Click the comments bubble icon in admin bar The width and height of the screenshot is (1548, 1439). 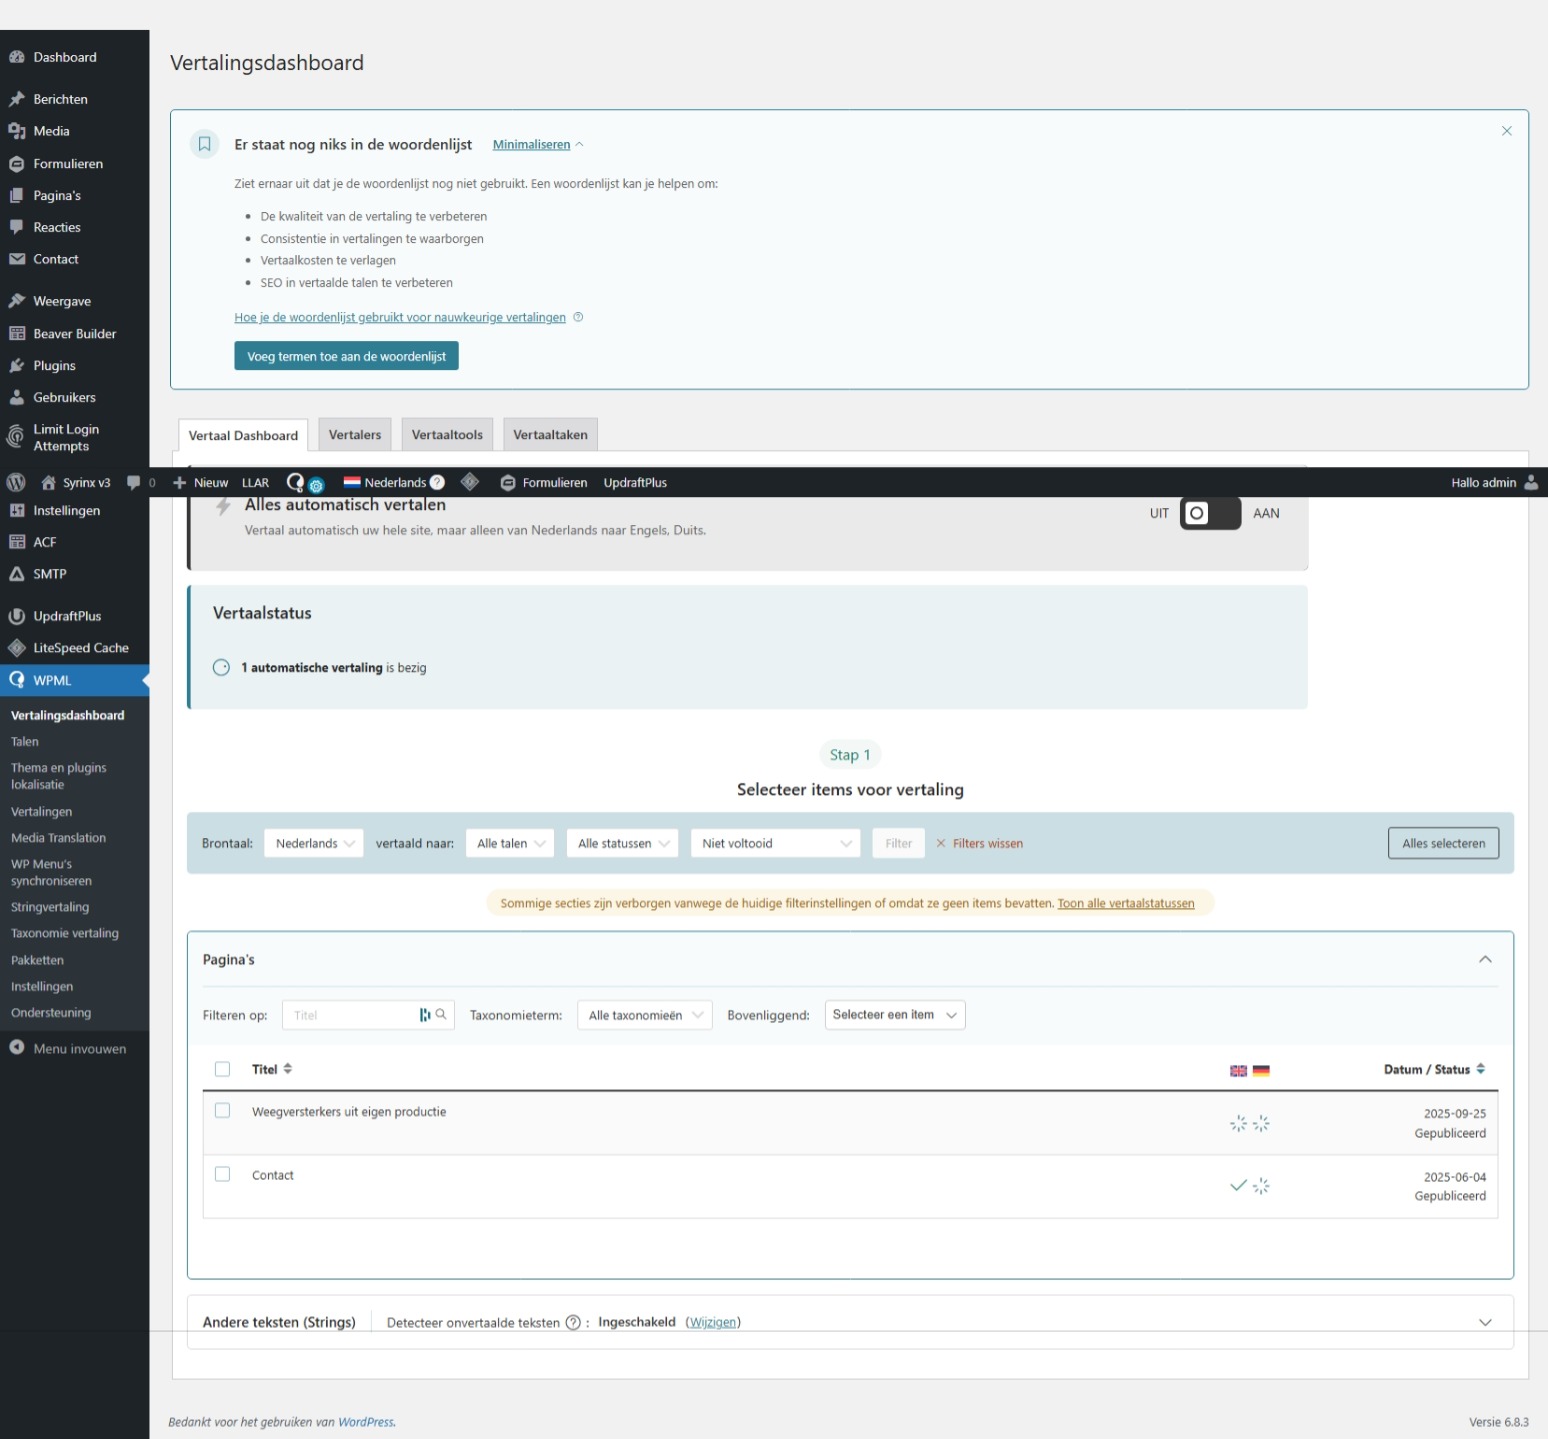tap(134, 482)
